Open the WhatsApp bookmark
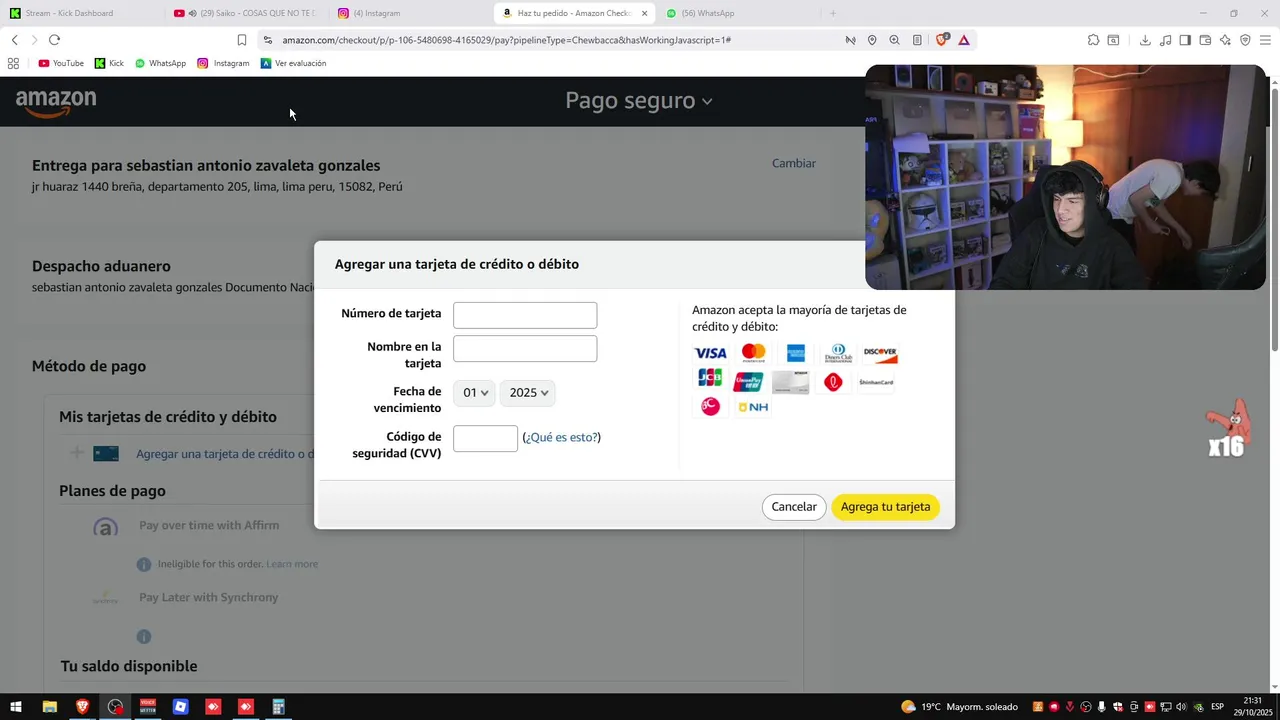This screenshot has height=720, width=1280. (x=160, y=63)
